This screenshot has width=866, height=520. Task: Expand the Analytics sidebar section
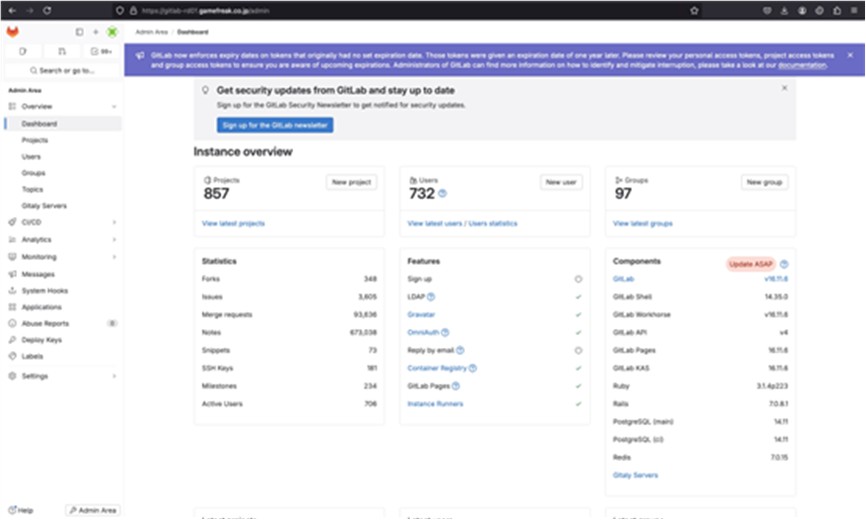point(114,240)
